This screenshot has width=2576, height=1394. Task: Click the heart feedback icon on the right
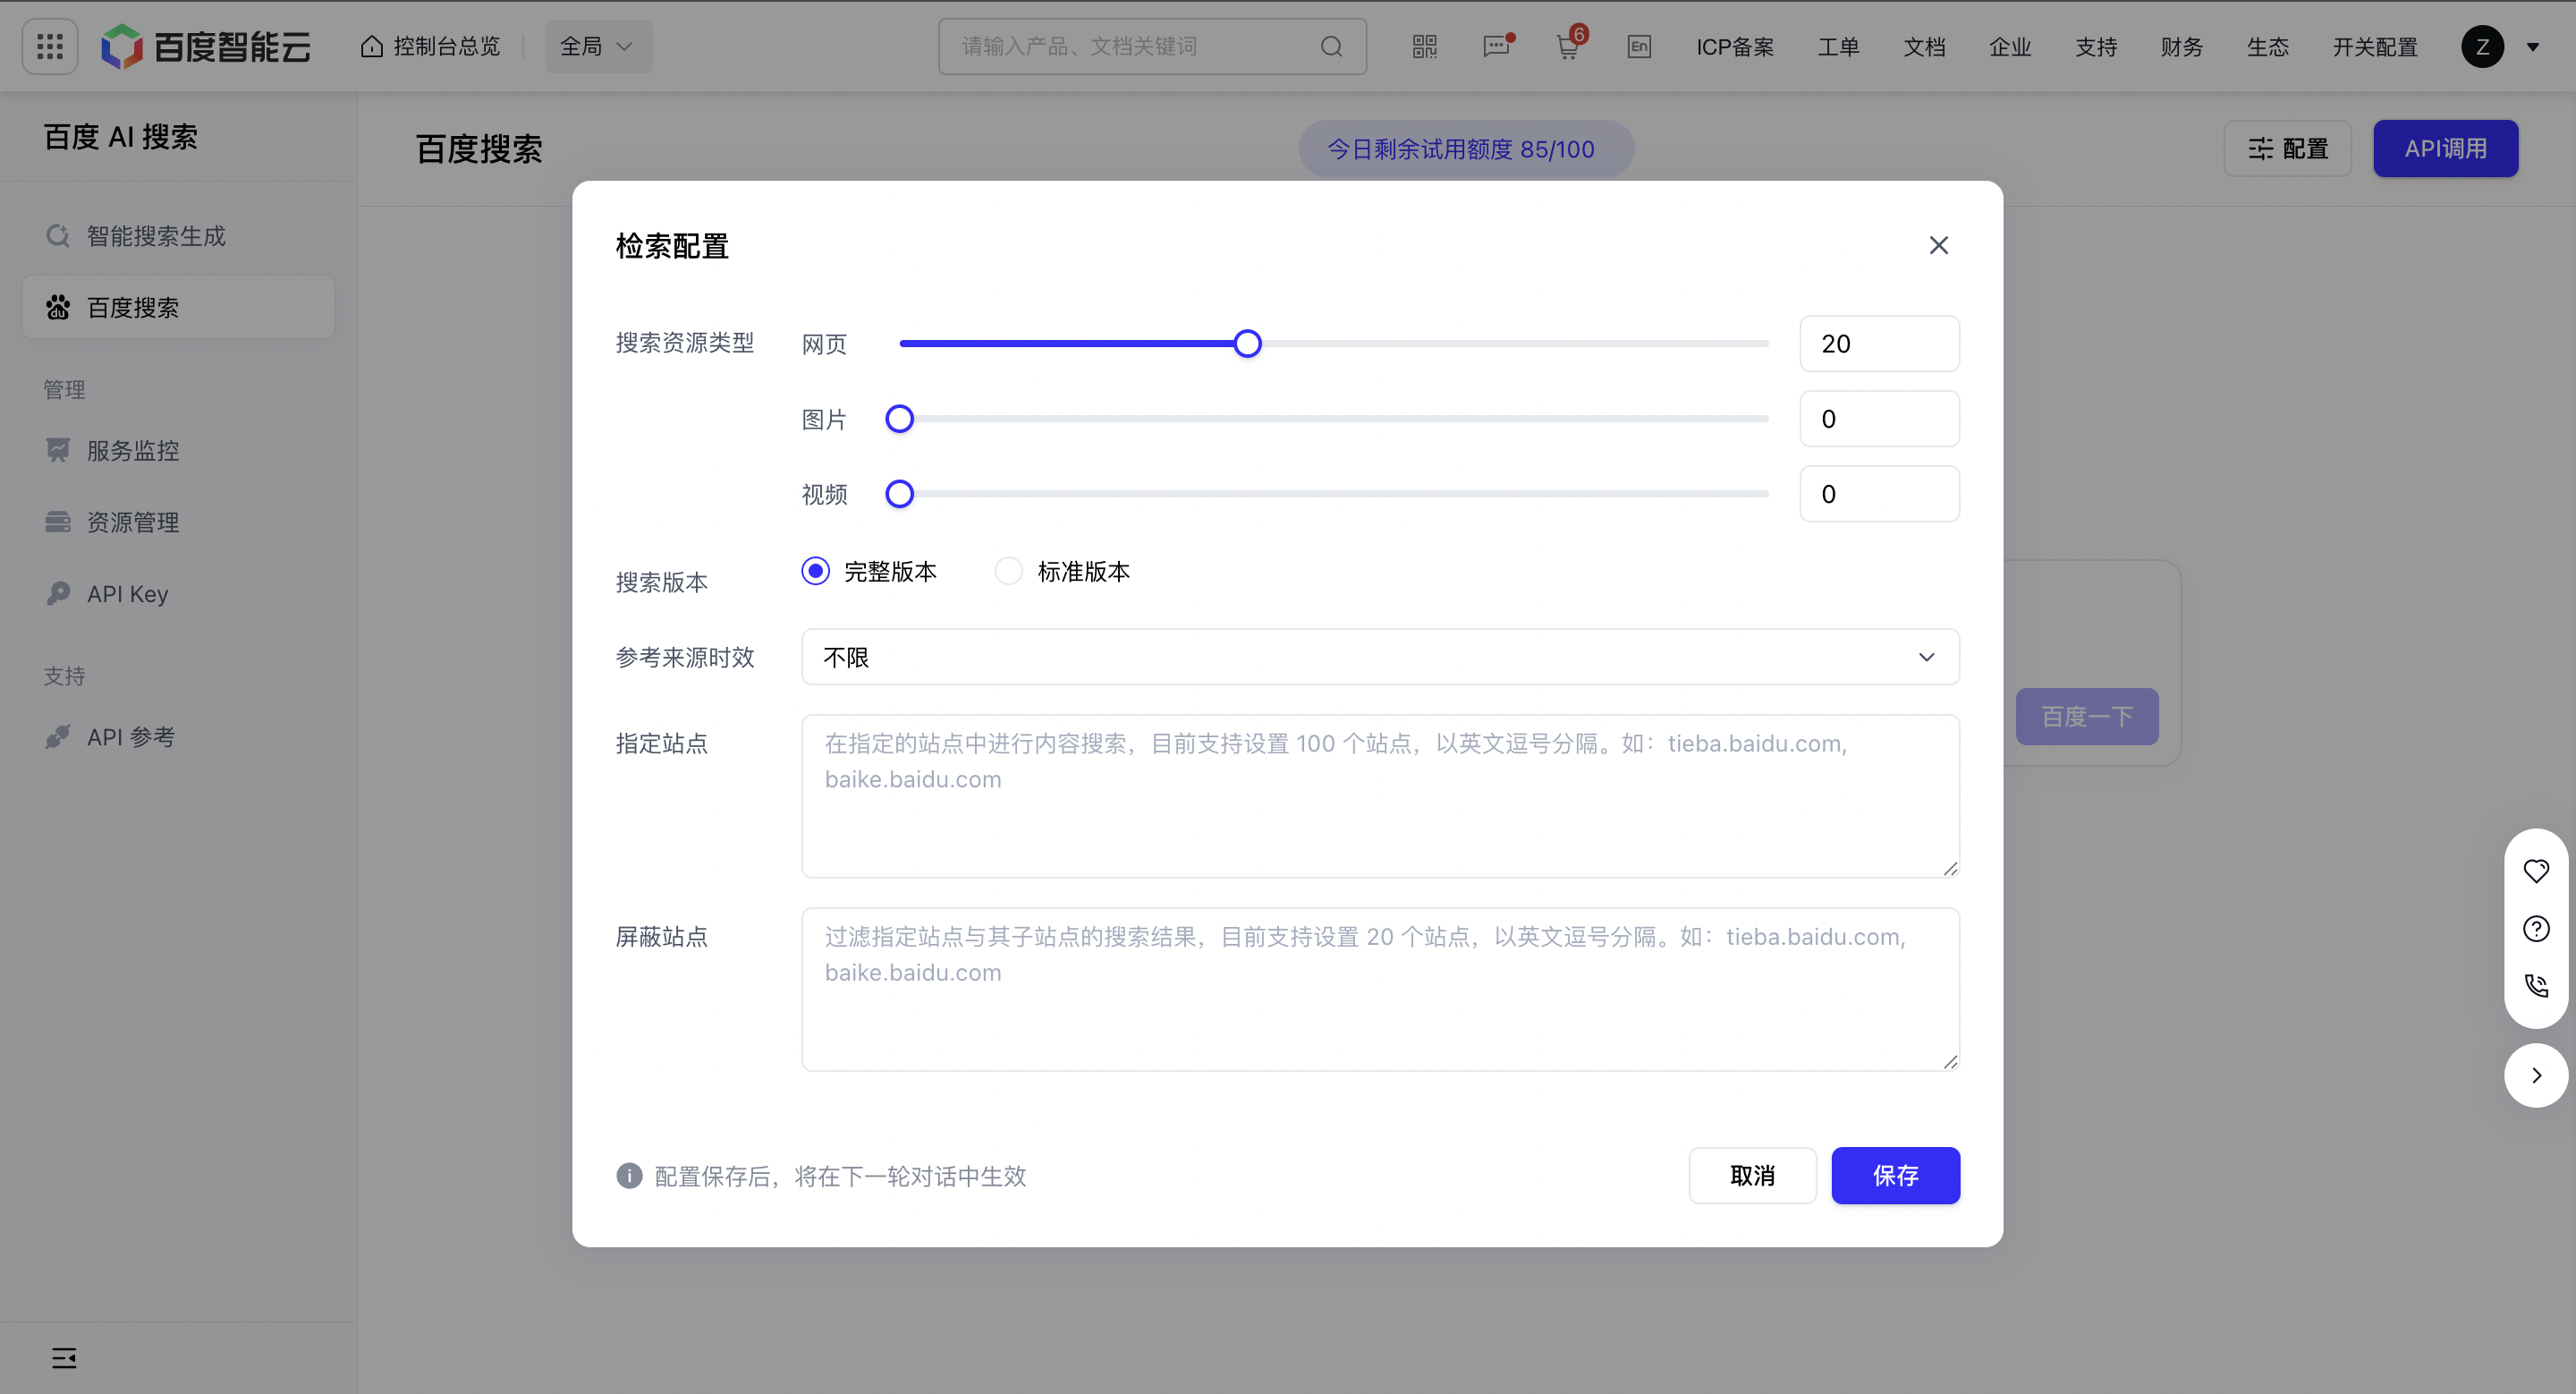[x=2536, y=871]
